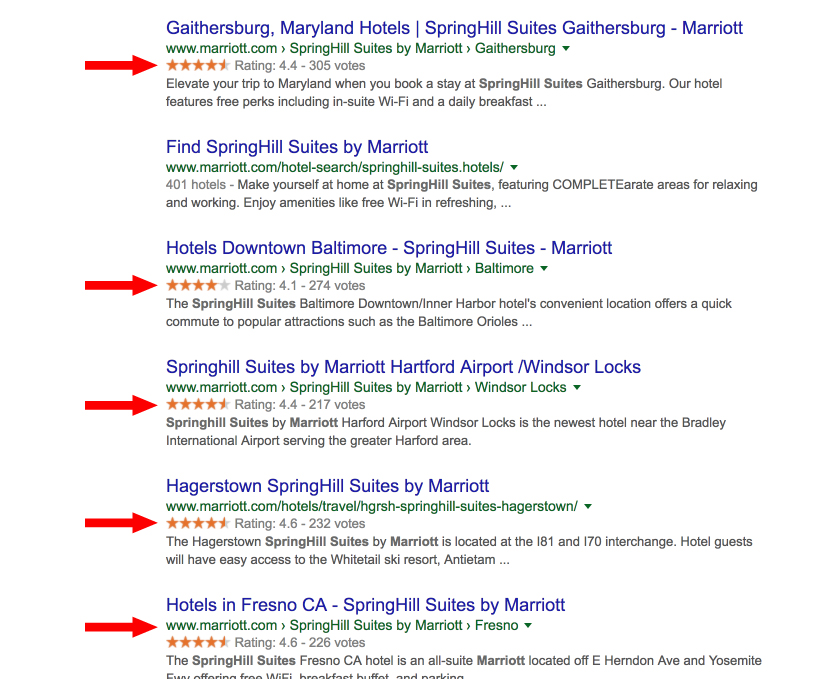Click the star rating icons for Gaithersburg result
This screenshot has height=679, width=817.
[198, 66]
